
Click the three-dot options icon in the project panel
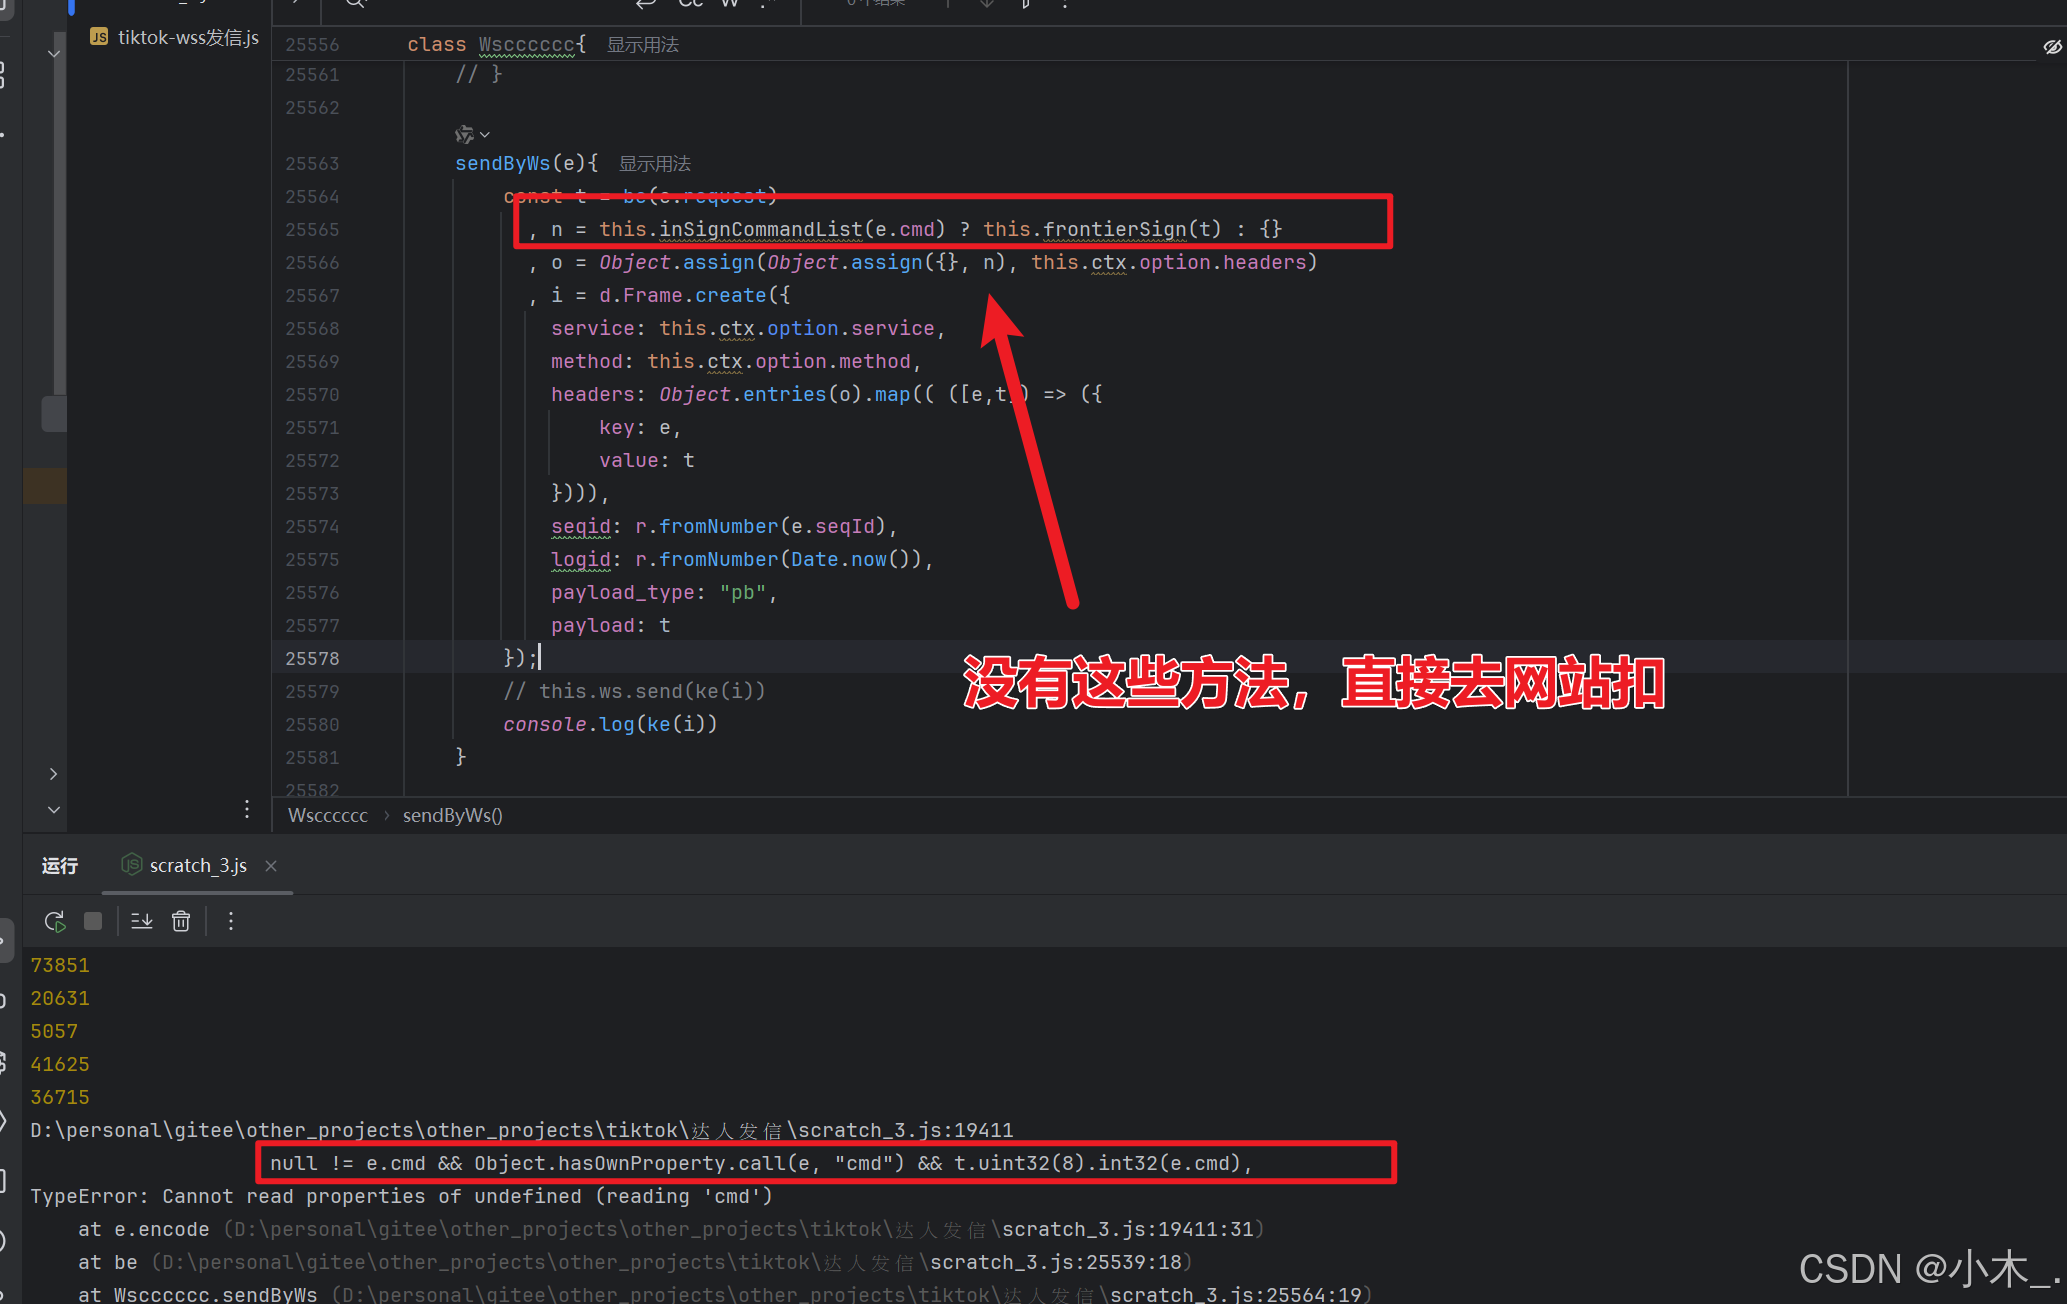(x=247, y=809)
